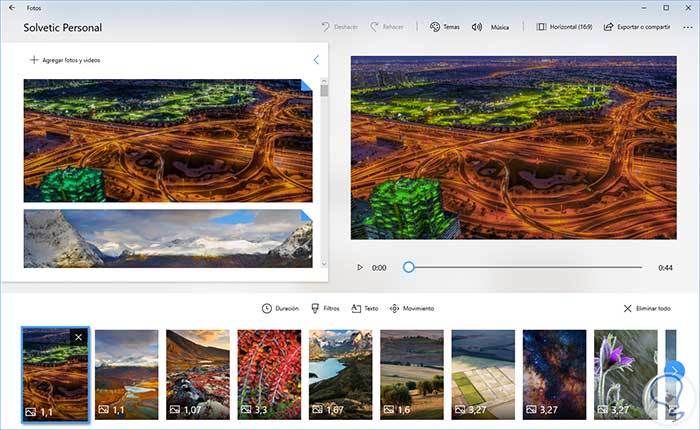Go back using the arrow in title bar
The image size is (700, 430).
(12, 8)
